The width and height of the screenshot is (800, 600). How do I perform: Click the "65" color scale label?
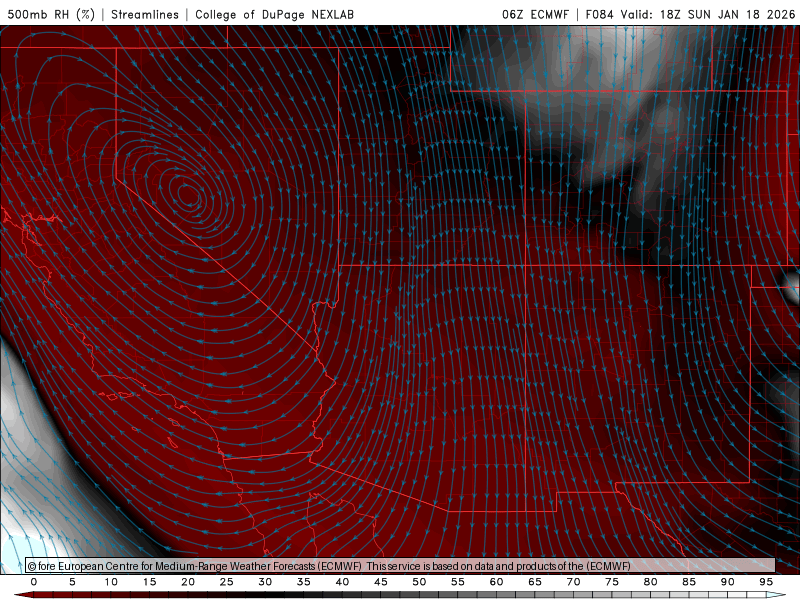pyautogui.click(x=535, y=582)
